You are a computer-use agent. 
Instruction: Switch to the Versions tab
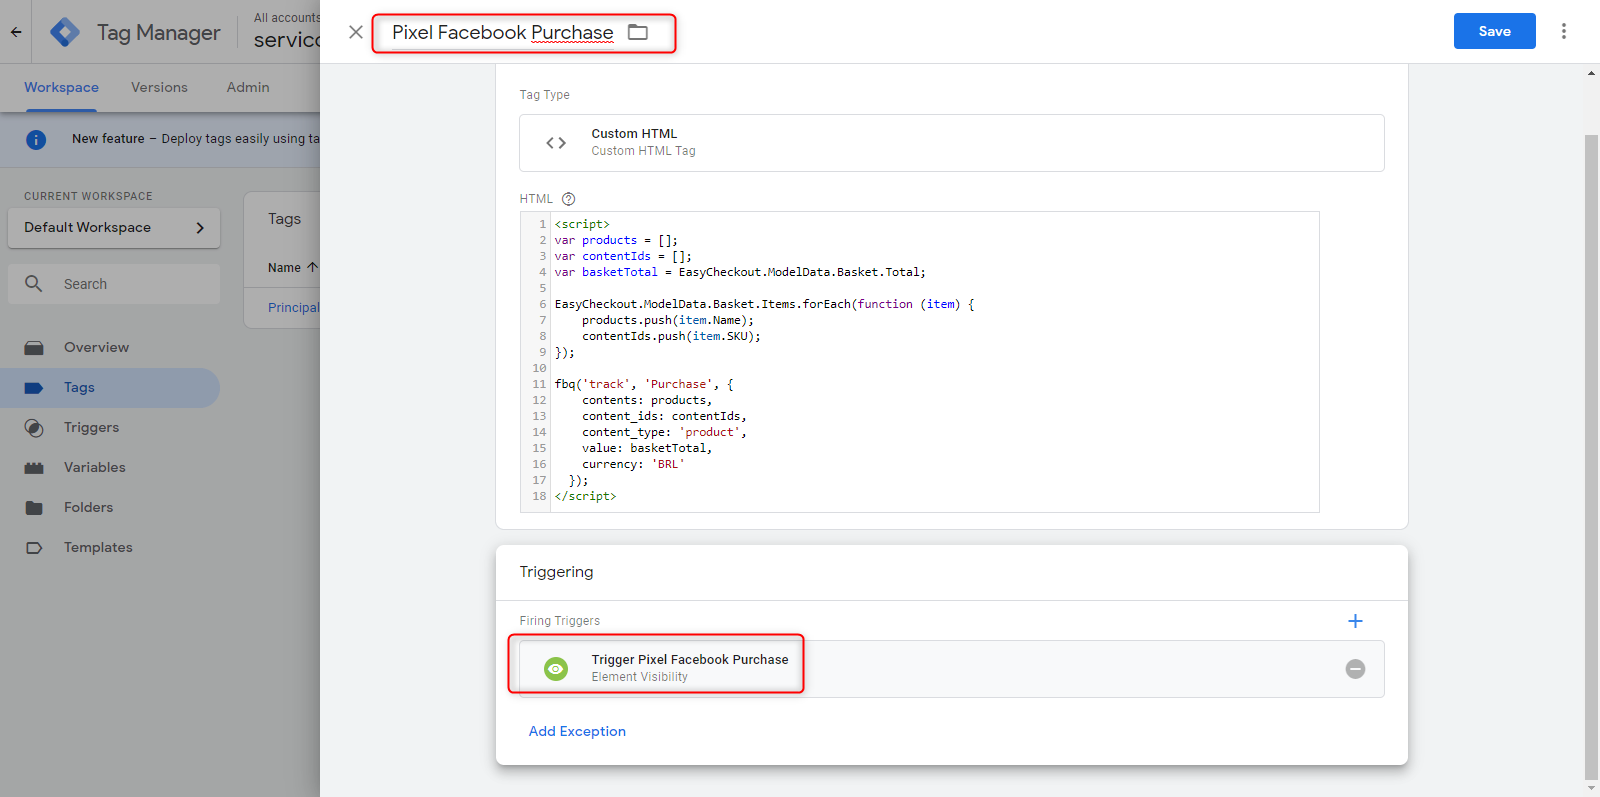click(x=159, y=87)
